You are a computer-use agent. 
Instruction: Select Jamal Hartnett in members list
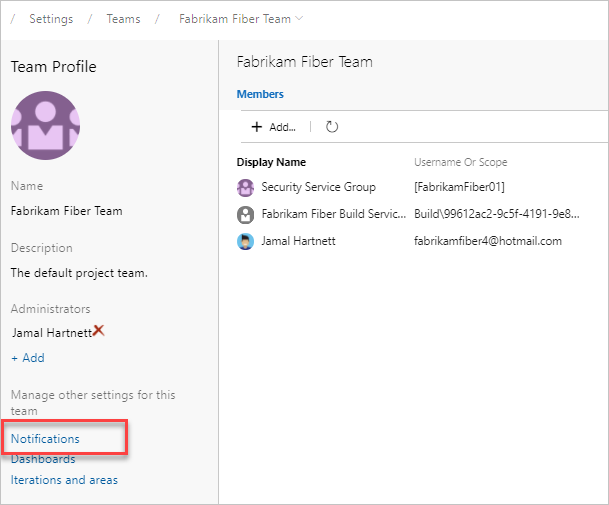pyautogui.click(x=298, y=241)
